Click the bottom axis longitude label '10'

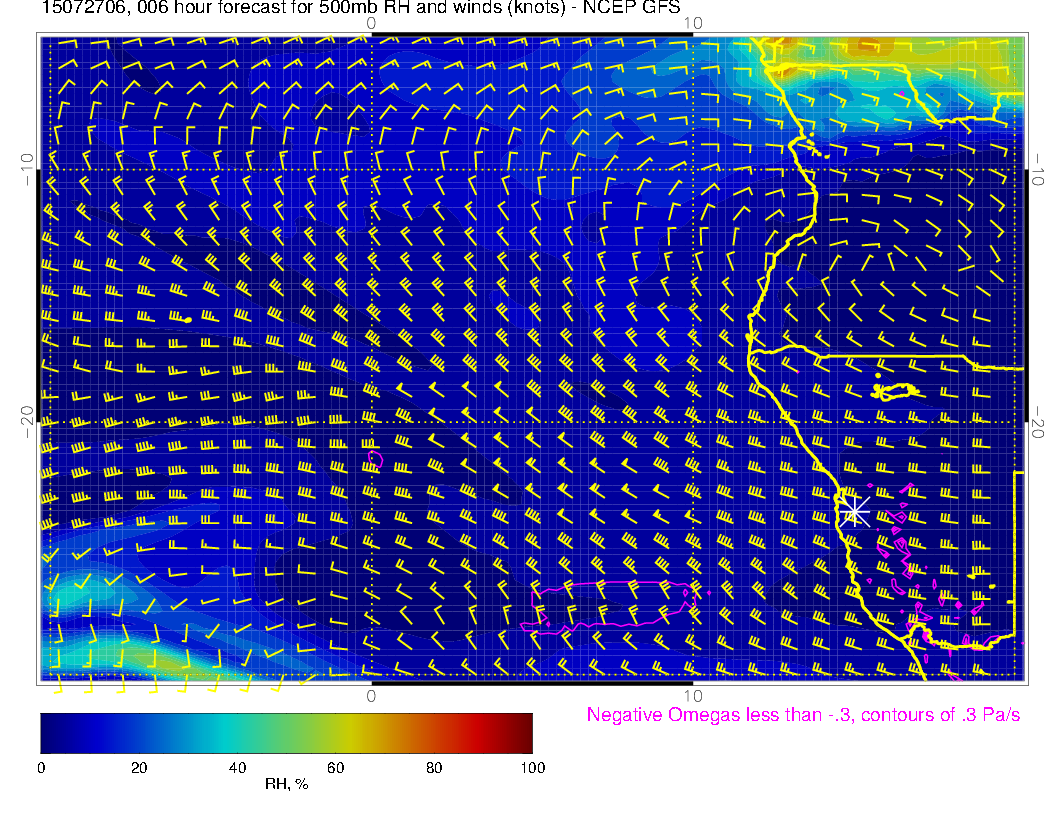693,695
